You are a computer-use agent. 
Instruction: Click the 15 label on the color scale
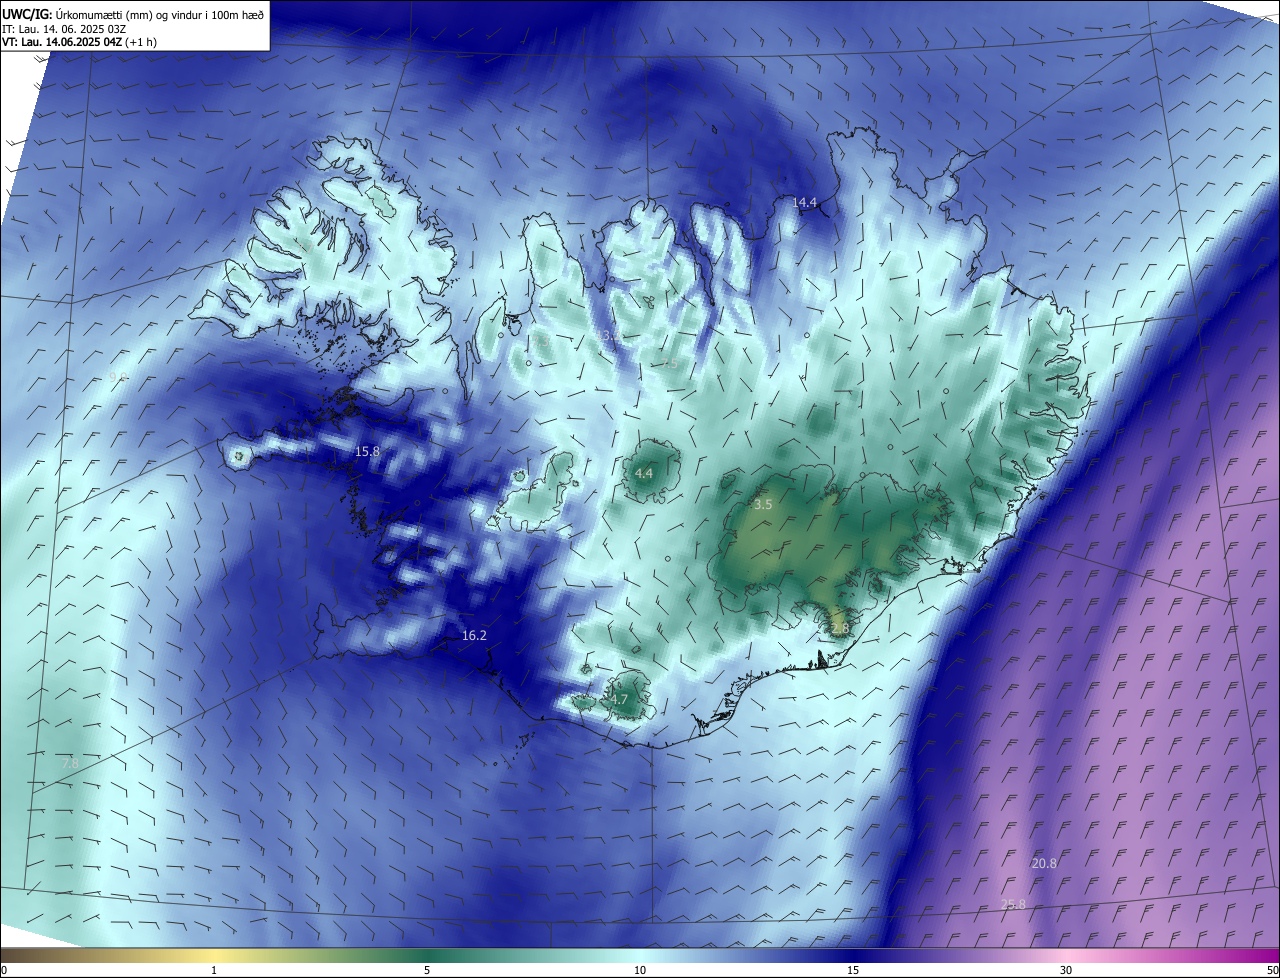[853, 971]
